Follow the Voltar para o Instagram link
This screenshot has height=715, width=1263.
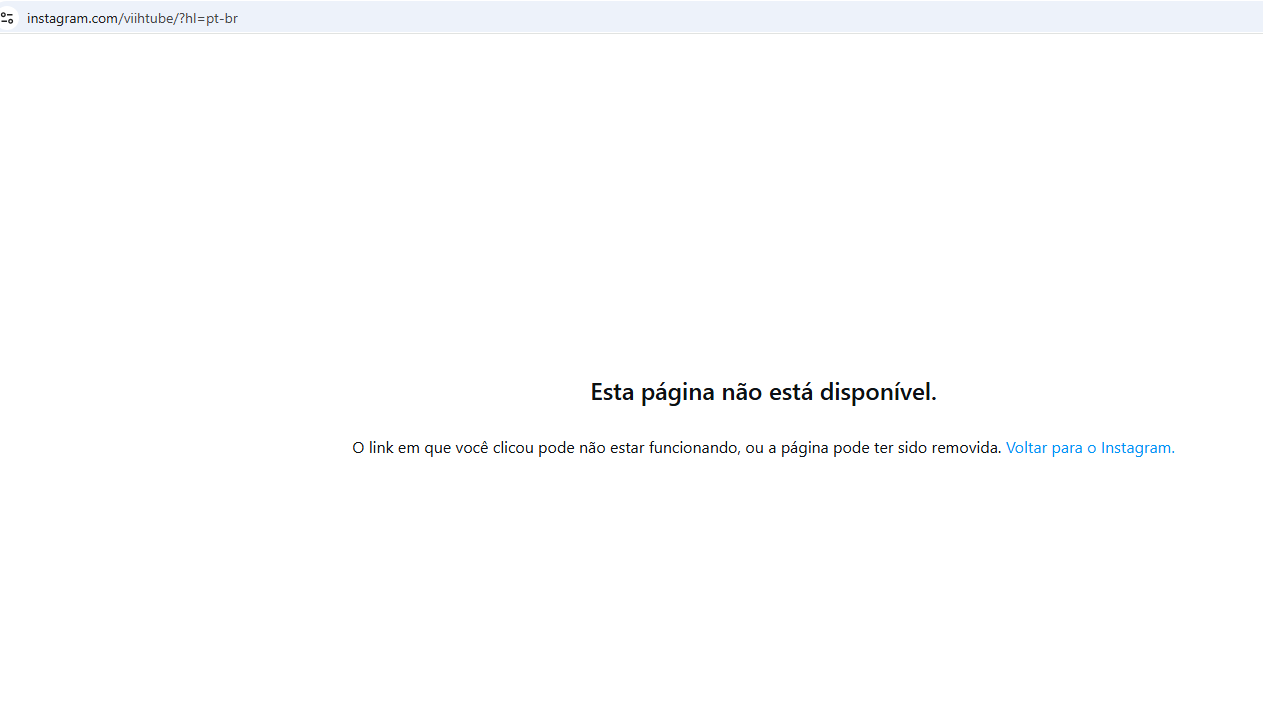(1090, 448)
